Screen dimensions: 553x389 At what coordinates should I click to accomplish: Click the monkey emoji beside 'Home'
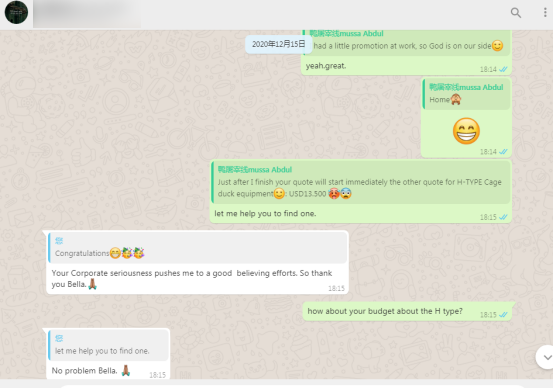pos(456,100)
